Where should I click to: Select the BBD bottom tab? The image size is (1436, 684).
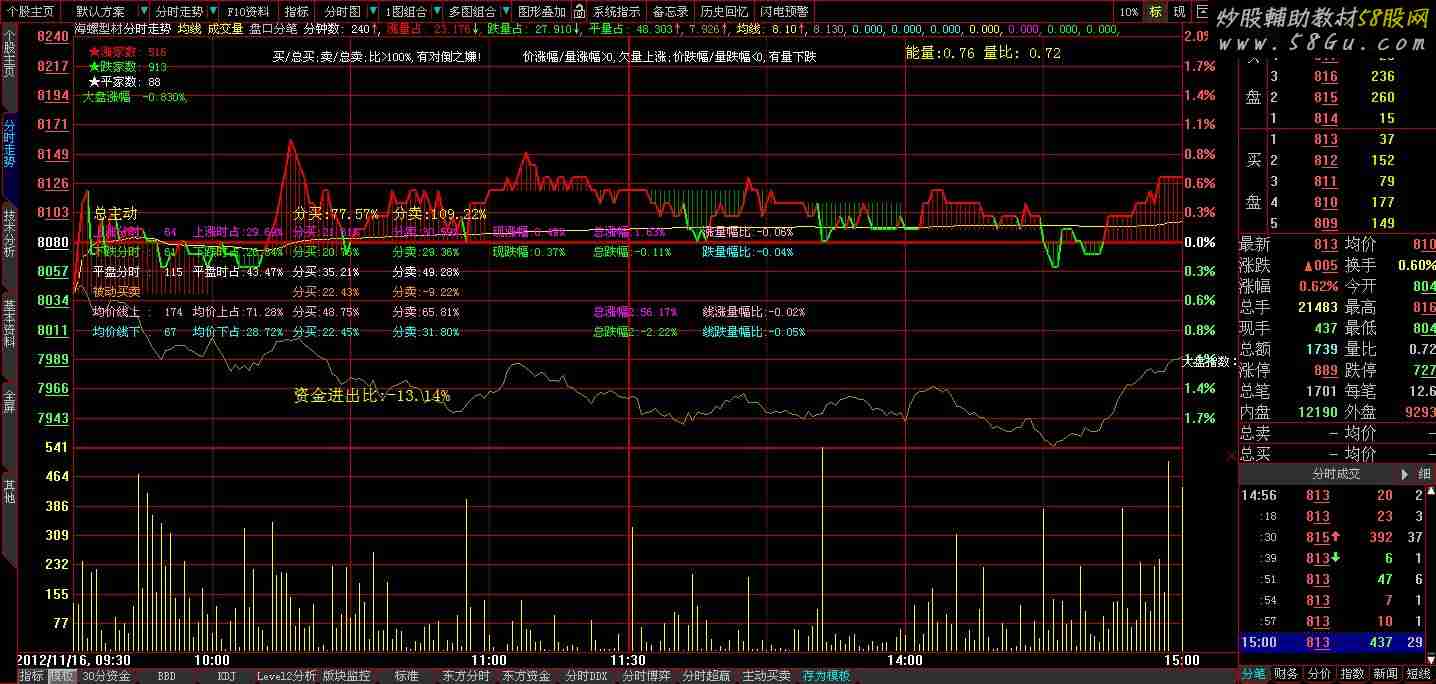click(166, 676)
